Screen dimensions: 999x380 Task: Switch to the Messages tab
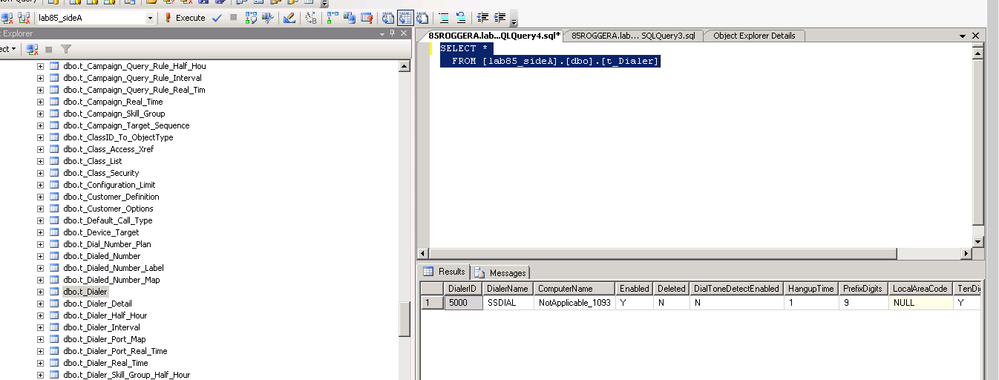(x=501, y=273)
